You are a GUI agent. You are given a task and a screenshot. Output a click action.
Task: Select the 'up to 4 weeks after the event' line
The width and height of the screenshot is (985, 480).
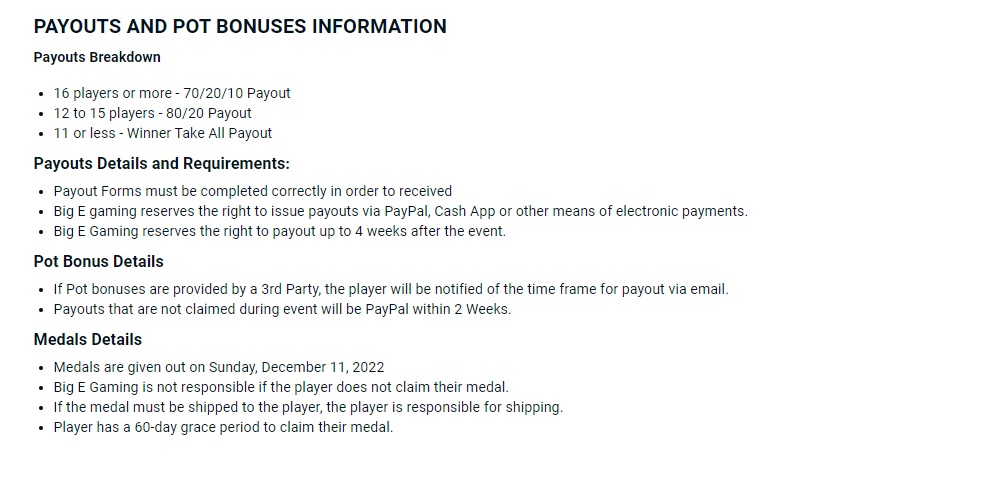click(279, 231)
